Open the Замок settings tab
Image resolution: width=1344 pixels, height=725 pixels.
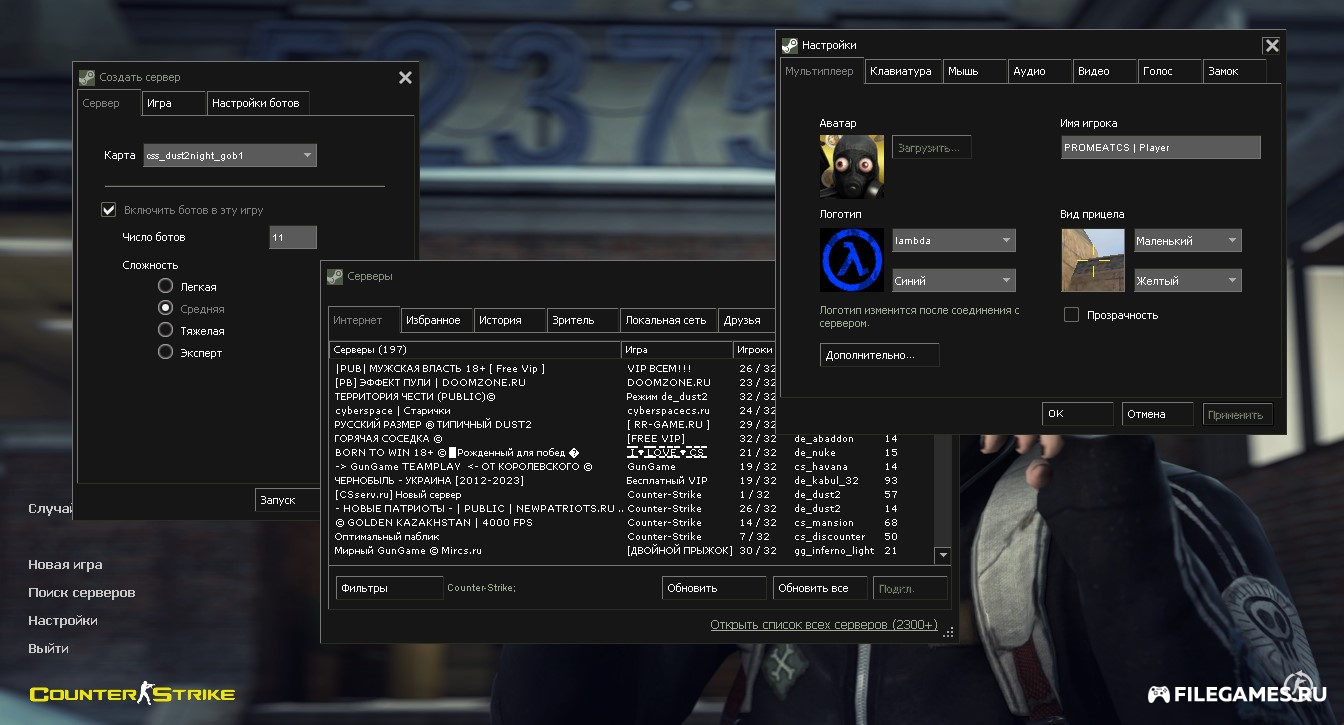[1235, 71]
